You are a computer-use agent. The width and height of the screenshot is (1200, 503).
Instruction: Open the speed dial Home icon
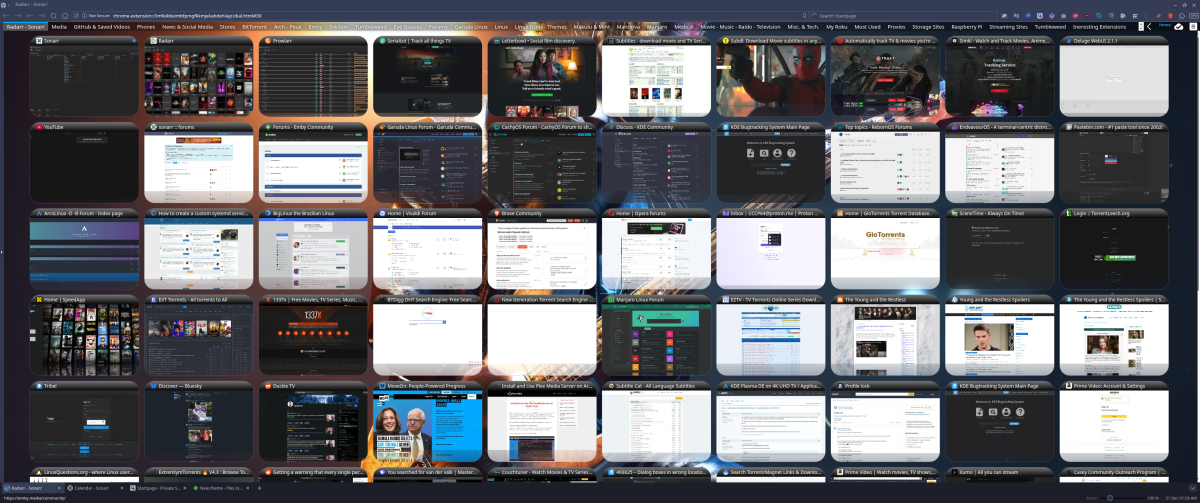pos(1164,25)
